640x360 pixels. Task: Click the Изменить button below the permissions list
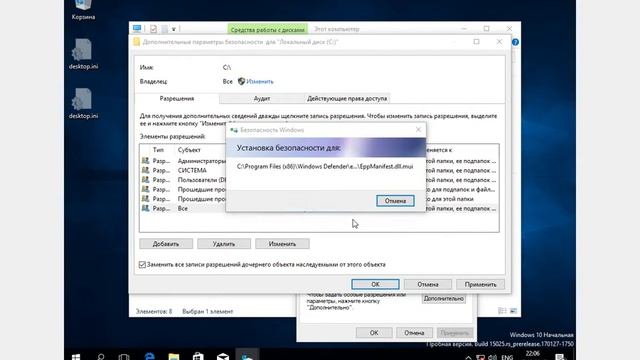click(x=282, y=244)
